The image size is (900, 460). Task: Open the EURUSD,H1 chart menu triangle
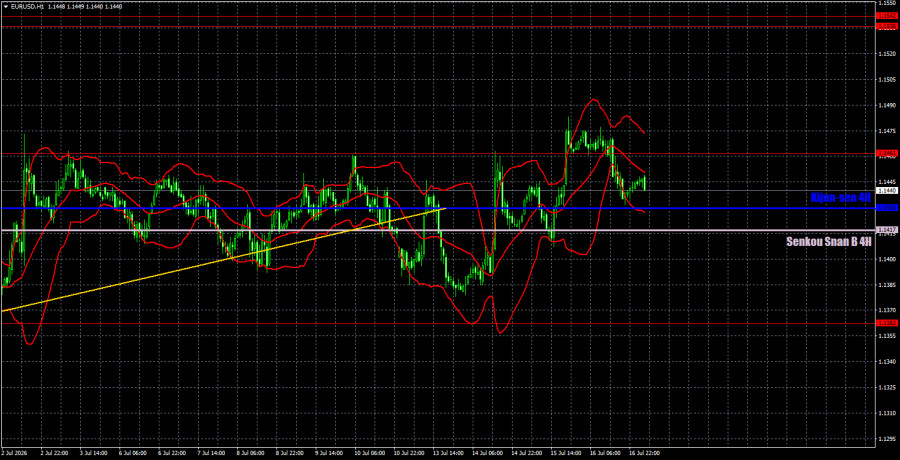pyautogui.click(x=6, y=6)
